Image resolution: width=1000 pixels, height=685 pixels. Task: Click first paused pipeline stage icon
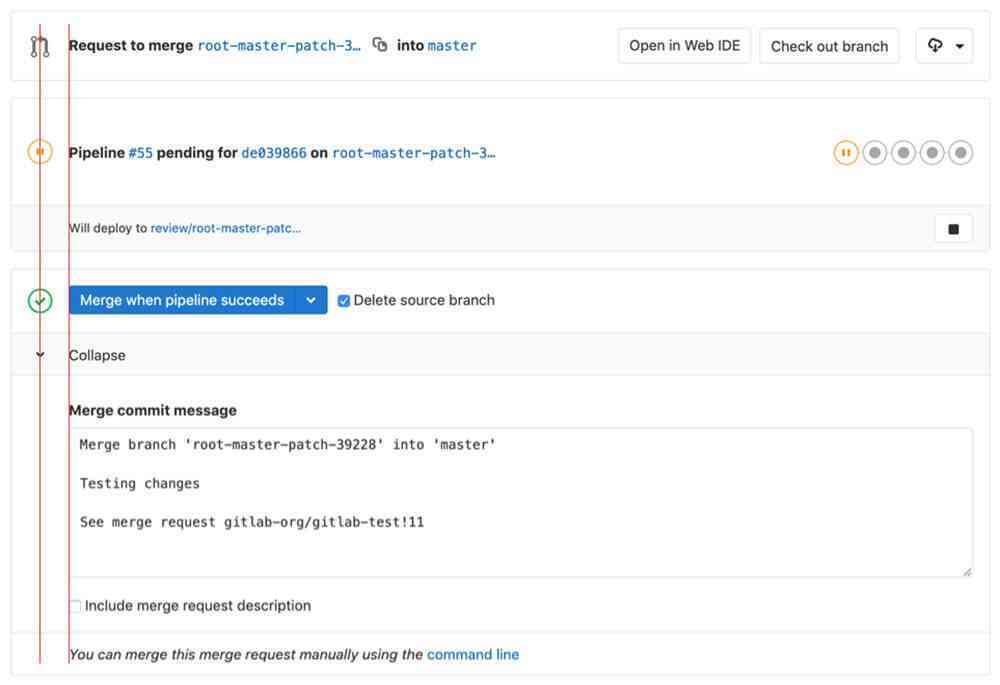846,153
